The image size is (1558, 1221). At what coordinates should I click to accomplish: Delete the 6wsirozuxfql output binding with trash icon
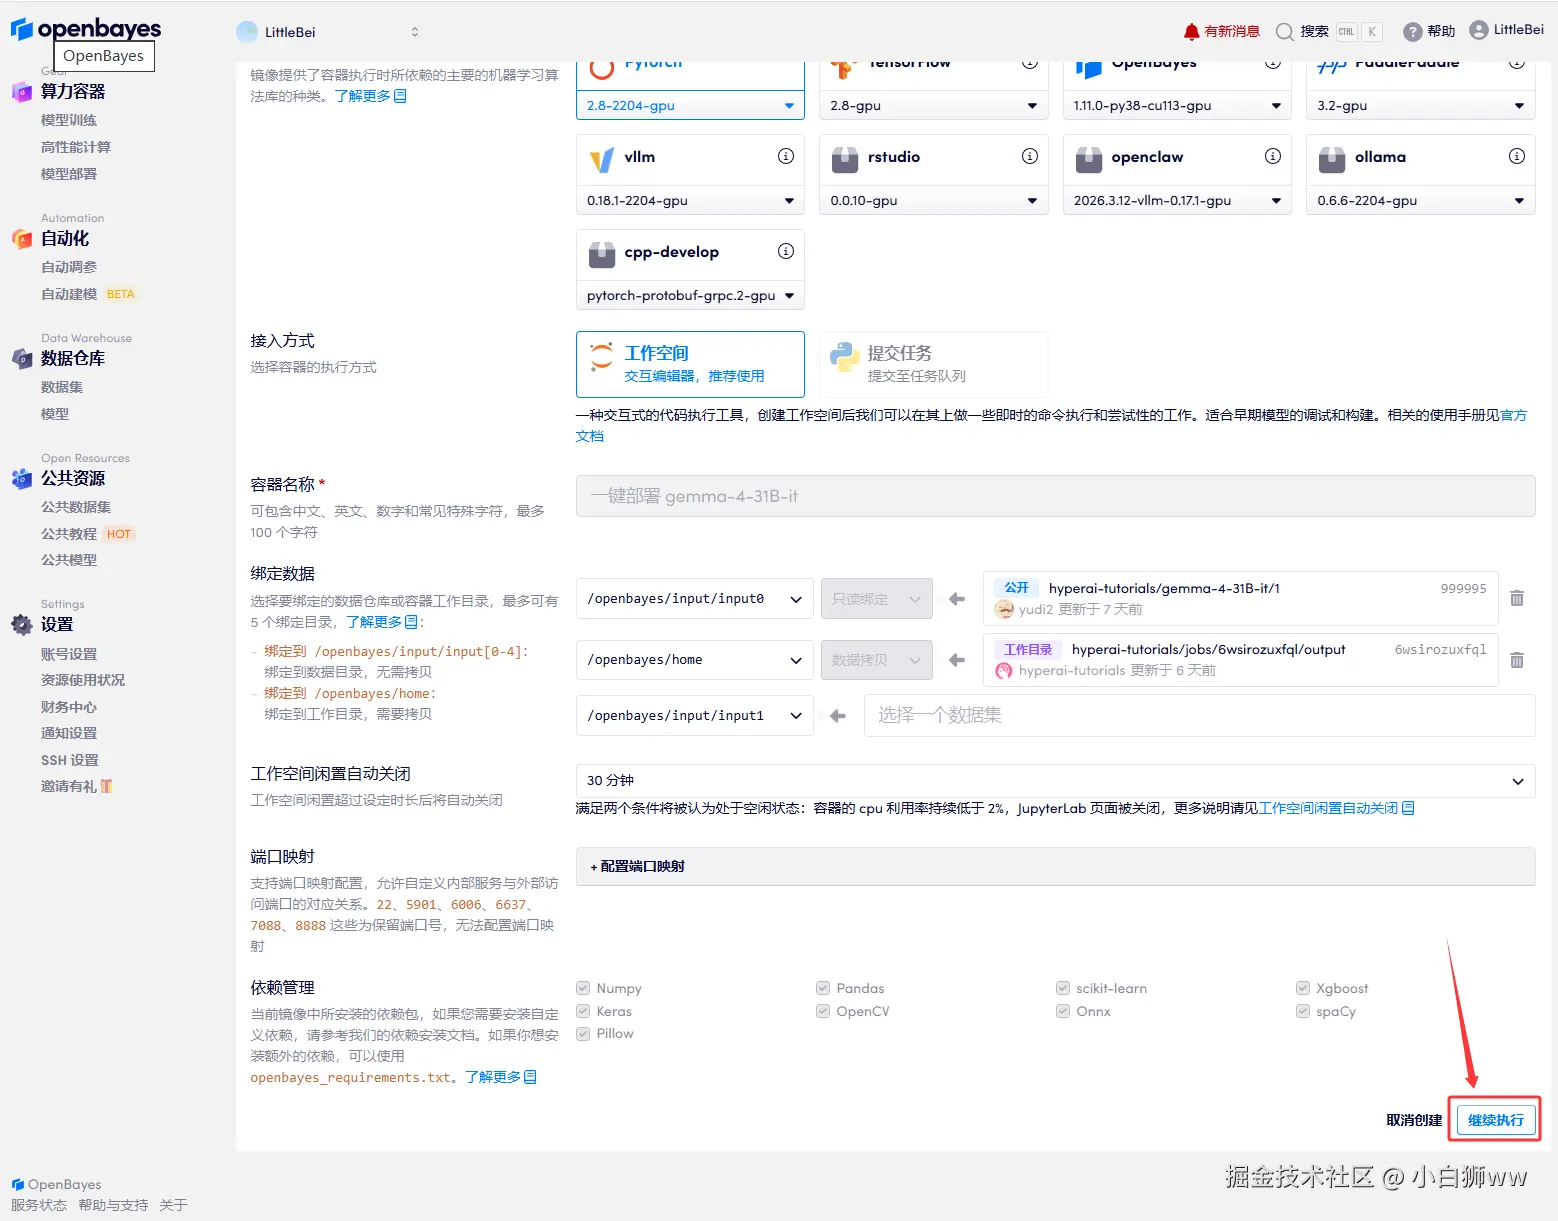point(1517,660)
